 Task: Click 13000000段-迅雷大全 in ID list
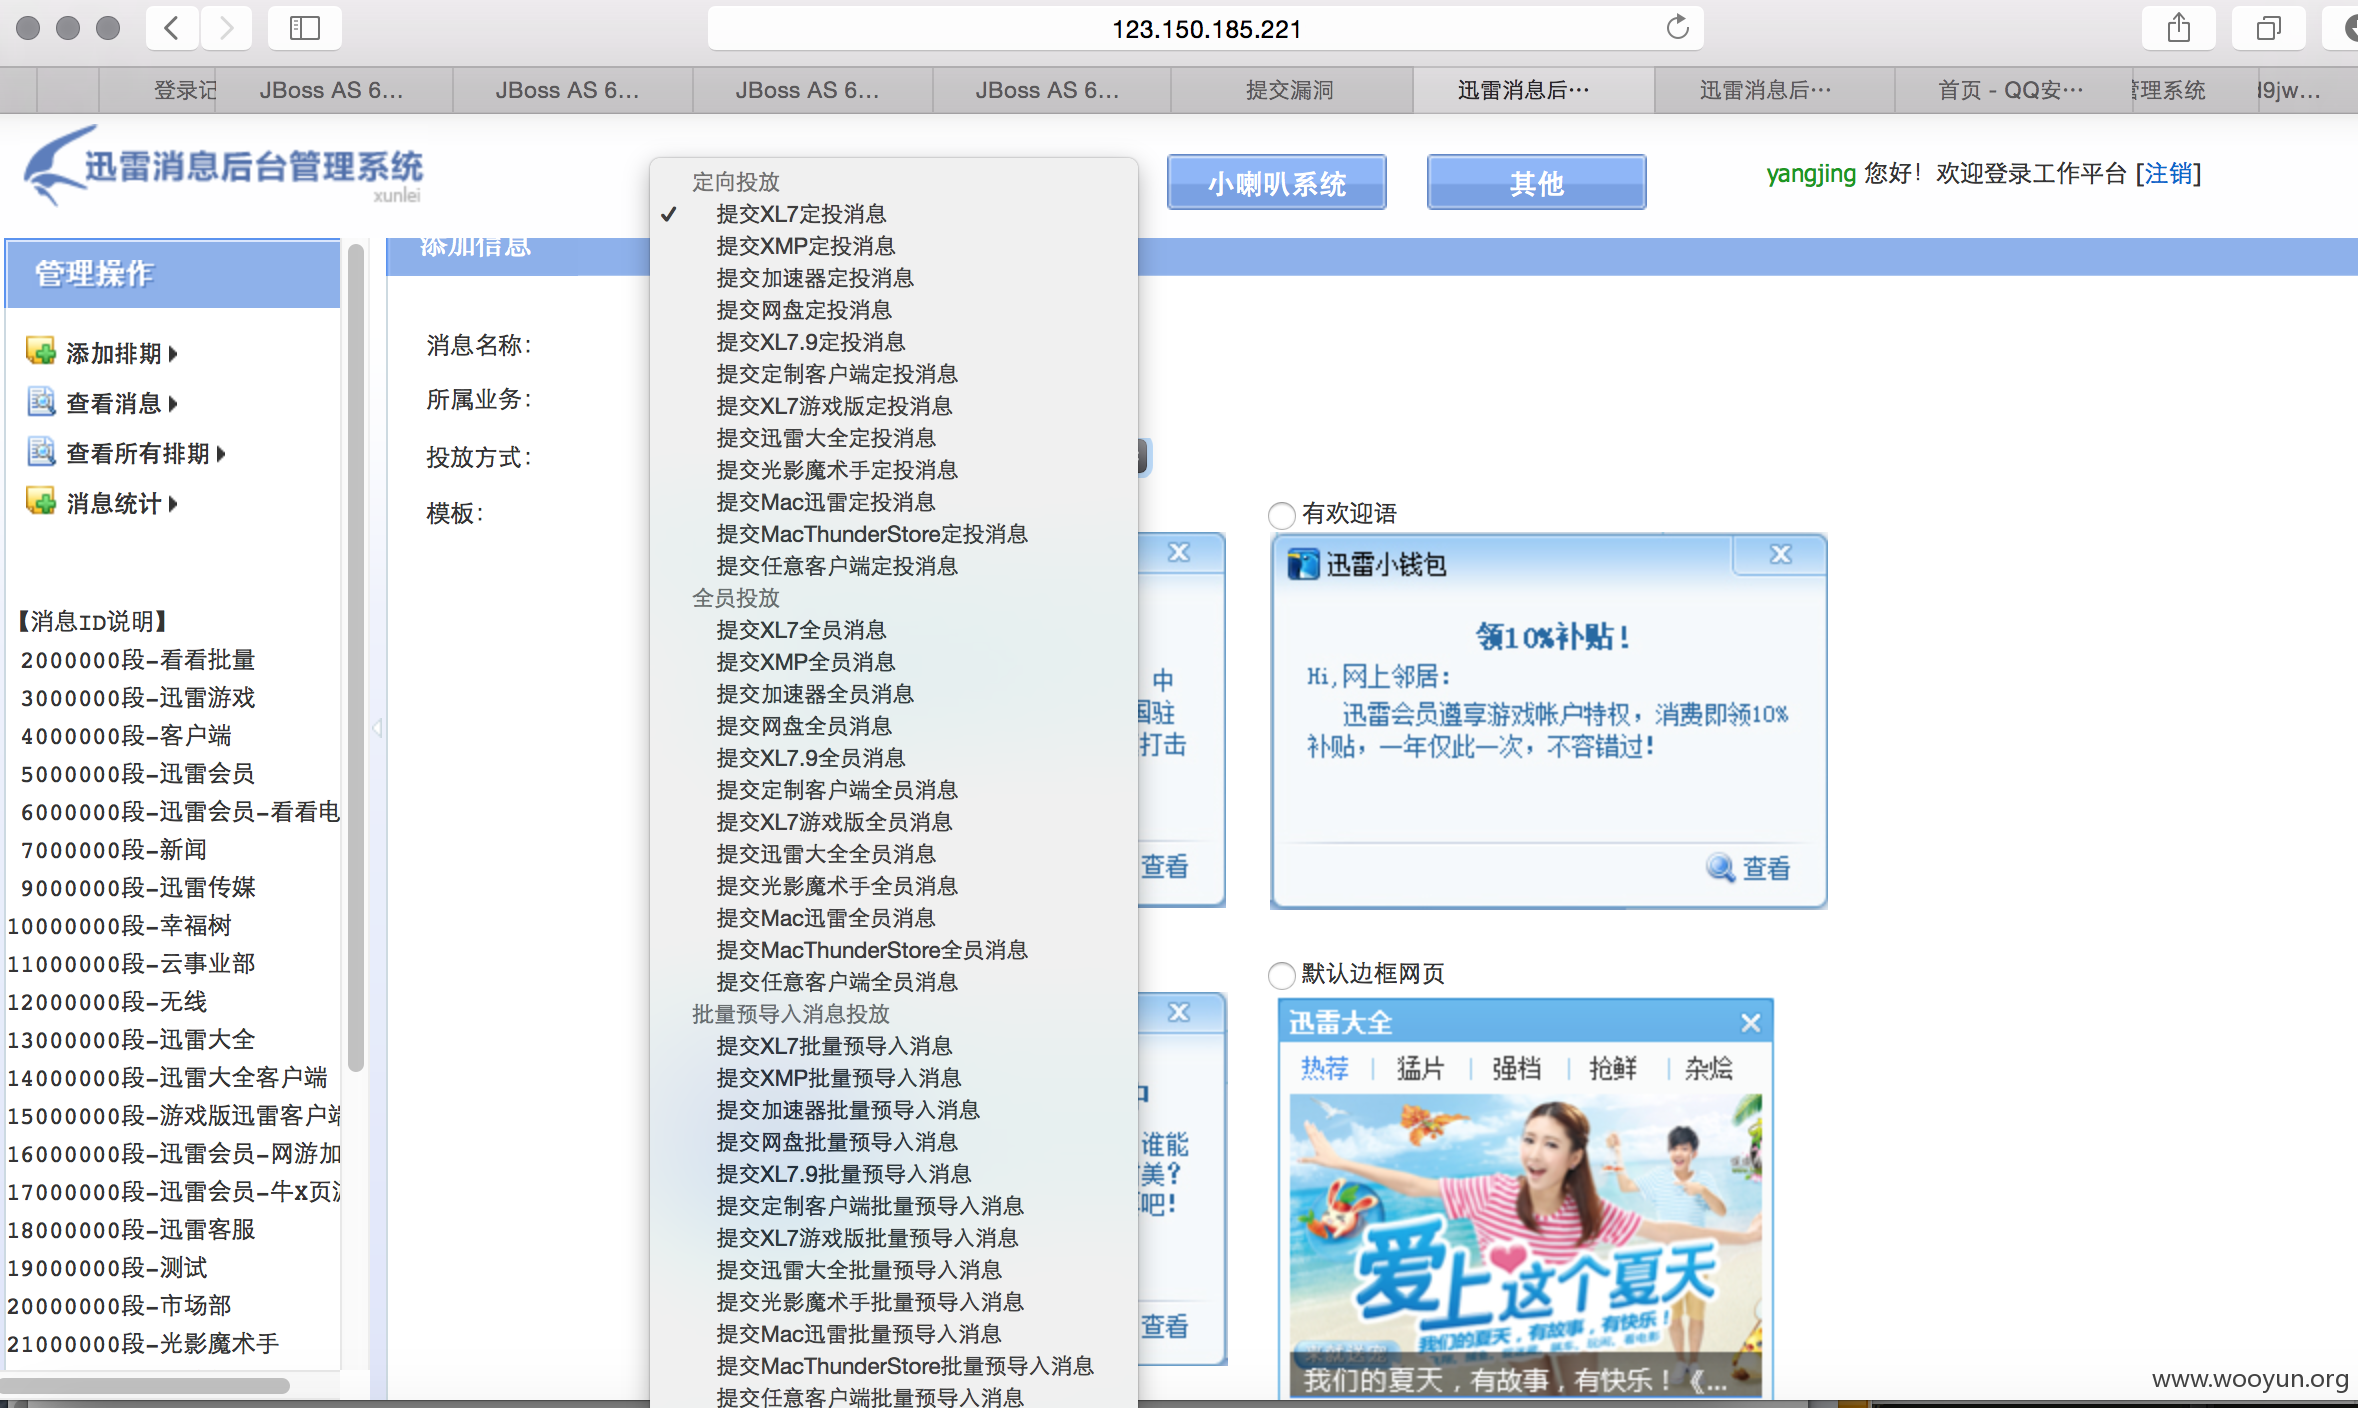pyautogui.click(x=131, y=1040)
